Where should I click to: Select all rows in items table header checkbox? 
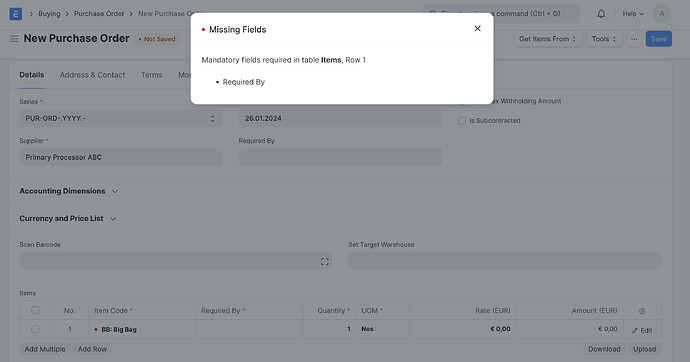coord(35,311)
